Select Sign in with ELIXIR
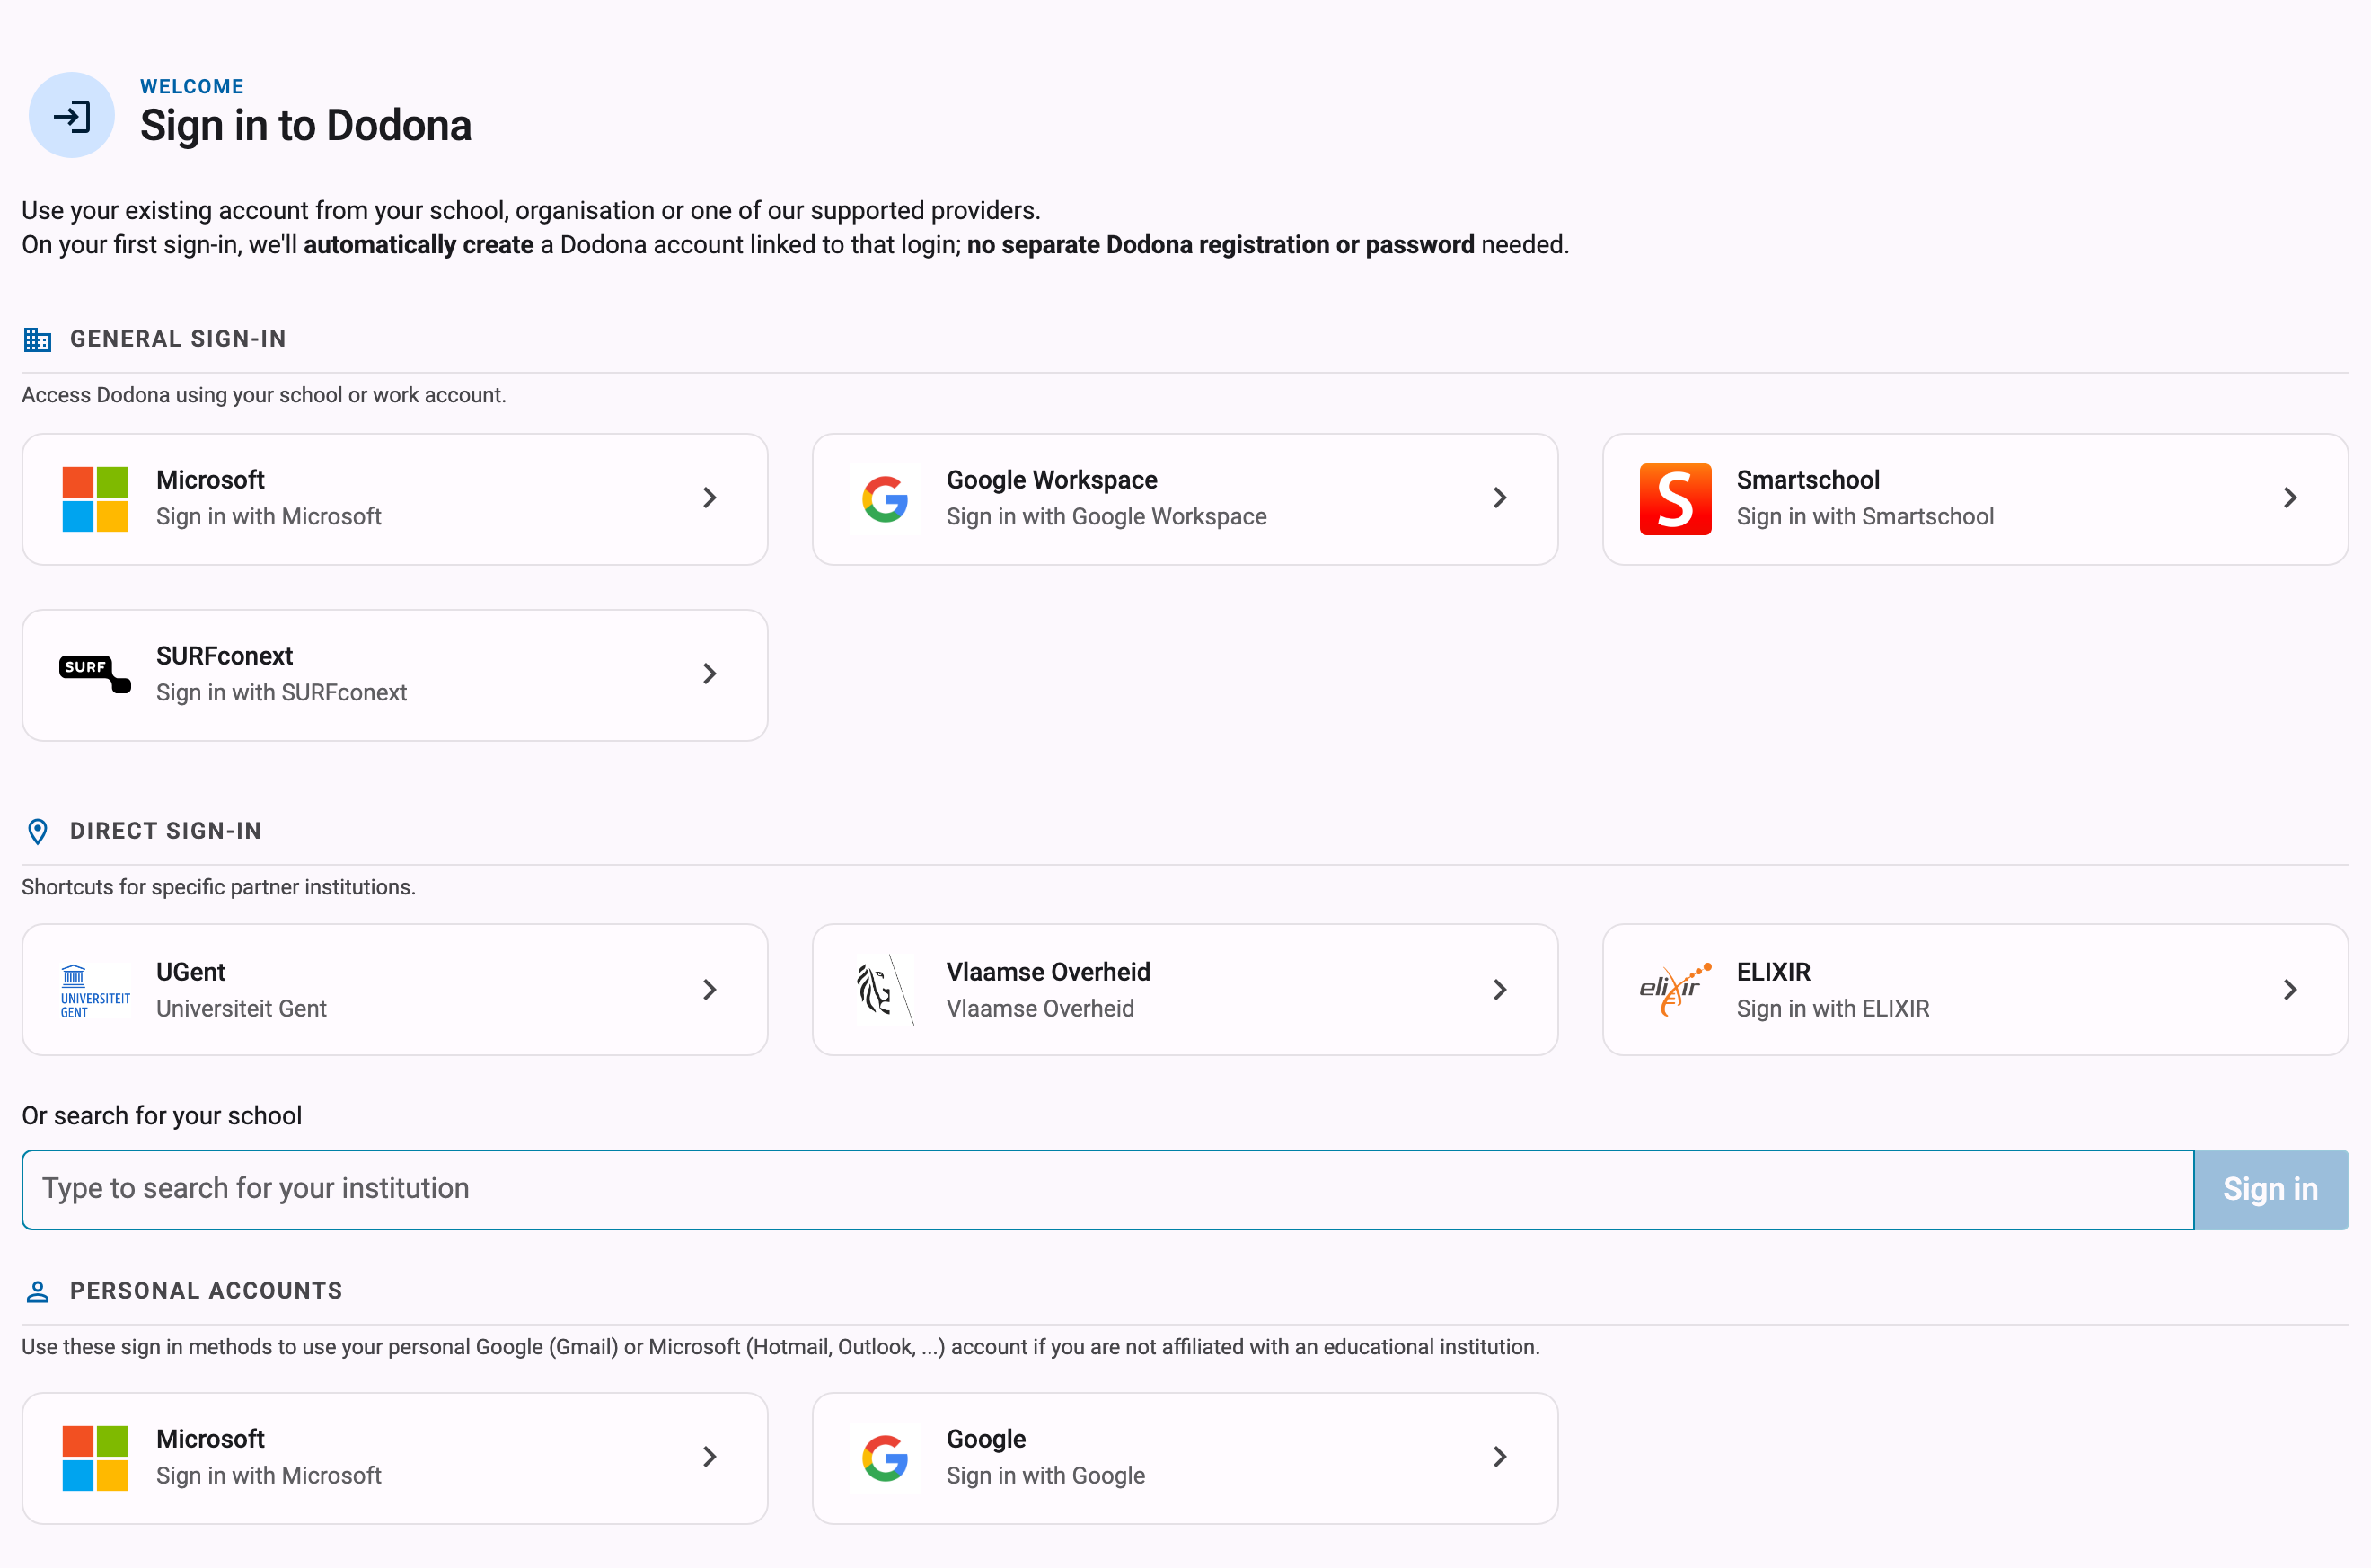 click(x=1975, y=990)
